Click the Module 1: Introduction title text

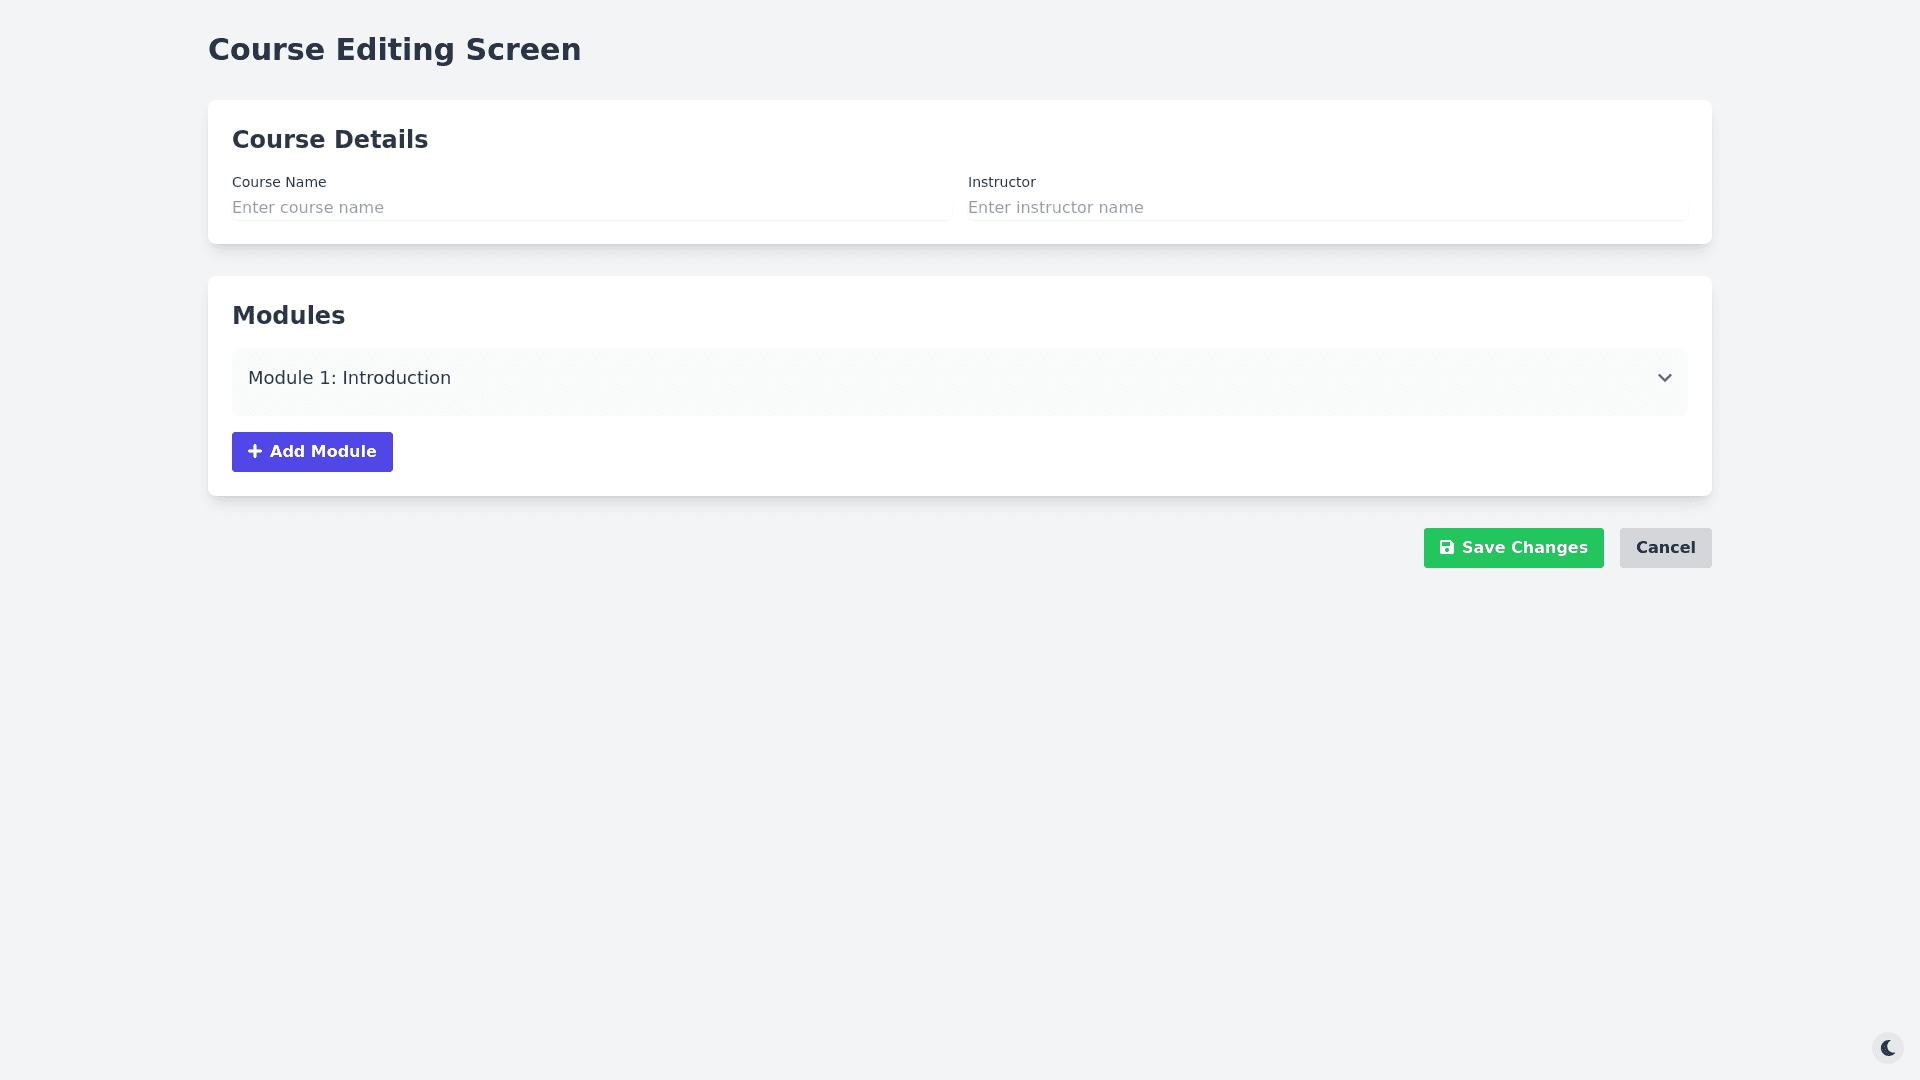point(349,378)
